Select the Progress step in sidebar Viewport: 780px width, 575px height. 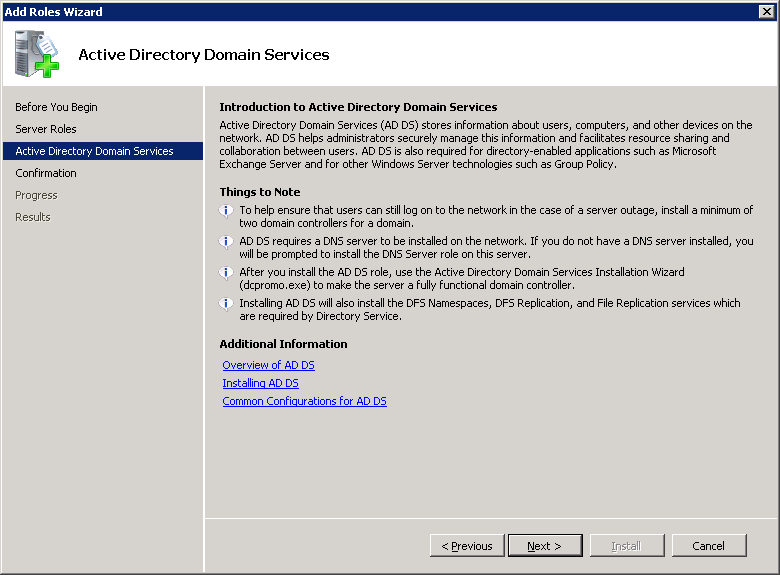(36, 195)
